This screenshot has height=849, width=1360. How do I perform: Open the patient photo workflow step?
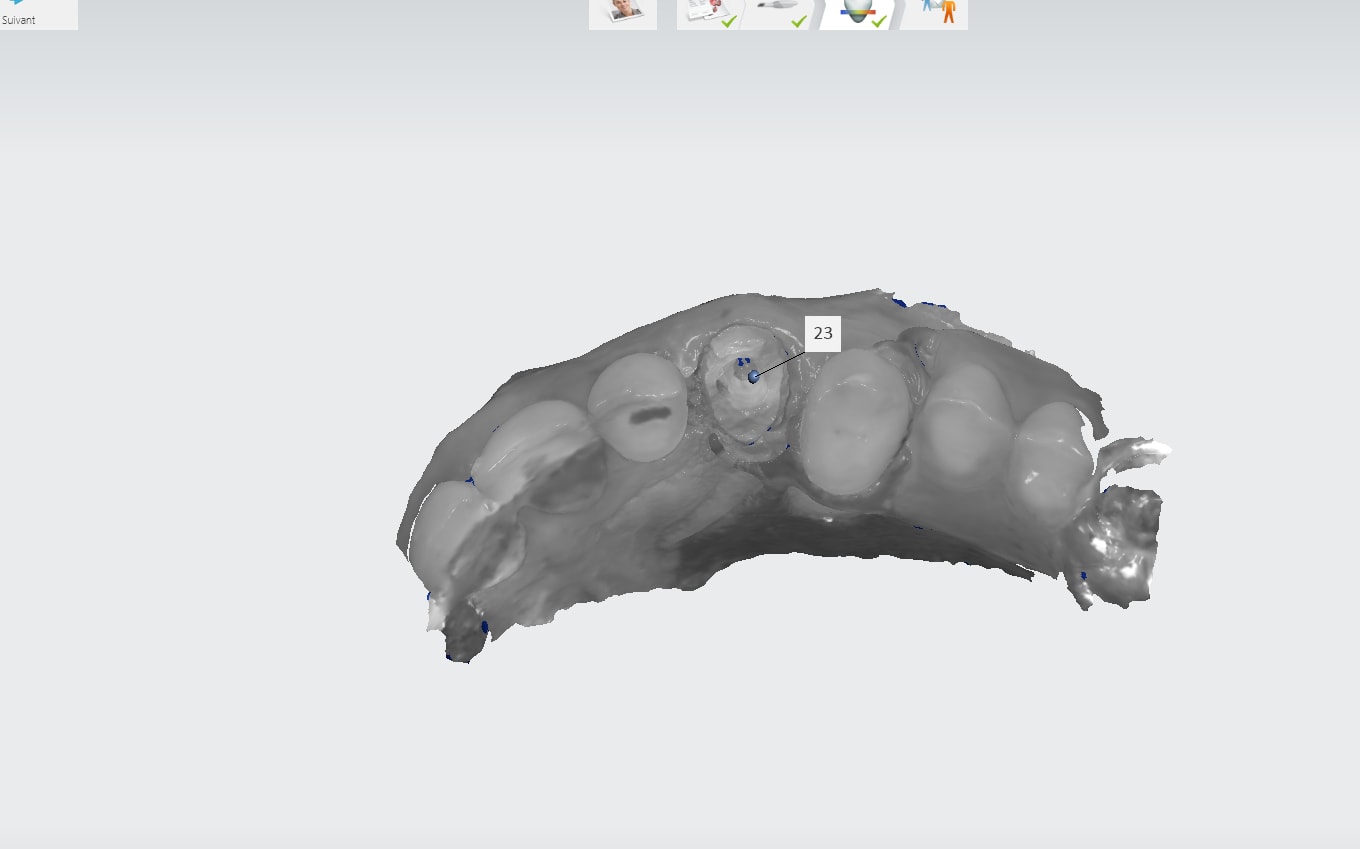click(x=623, y=12)
